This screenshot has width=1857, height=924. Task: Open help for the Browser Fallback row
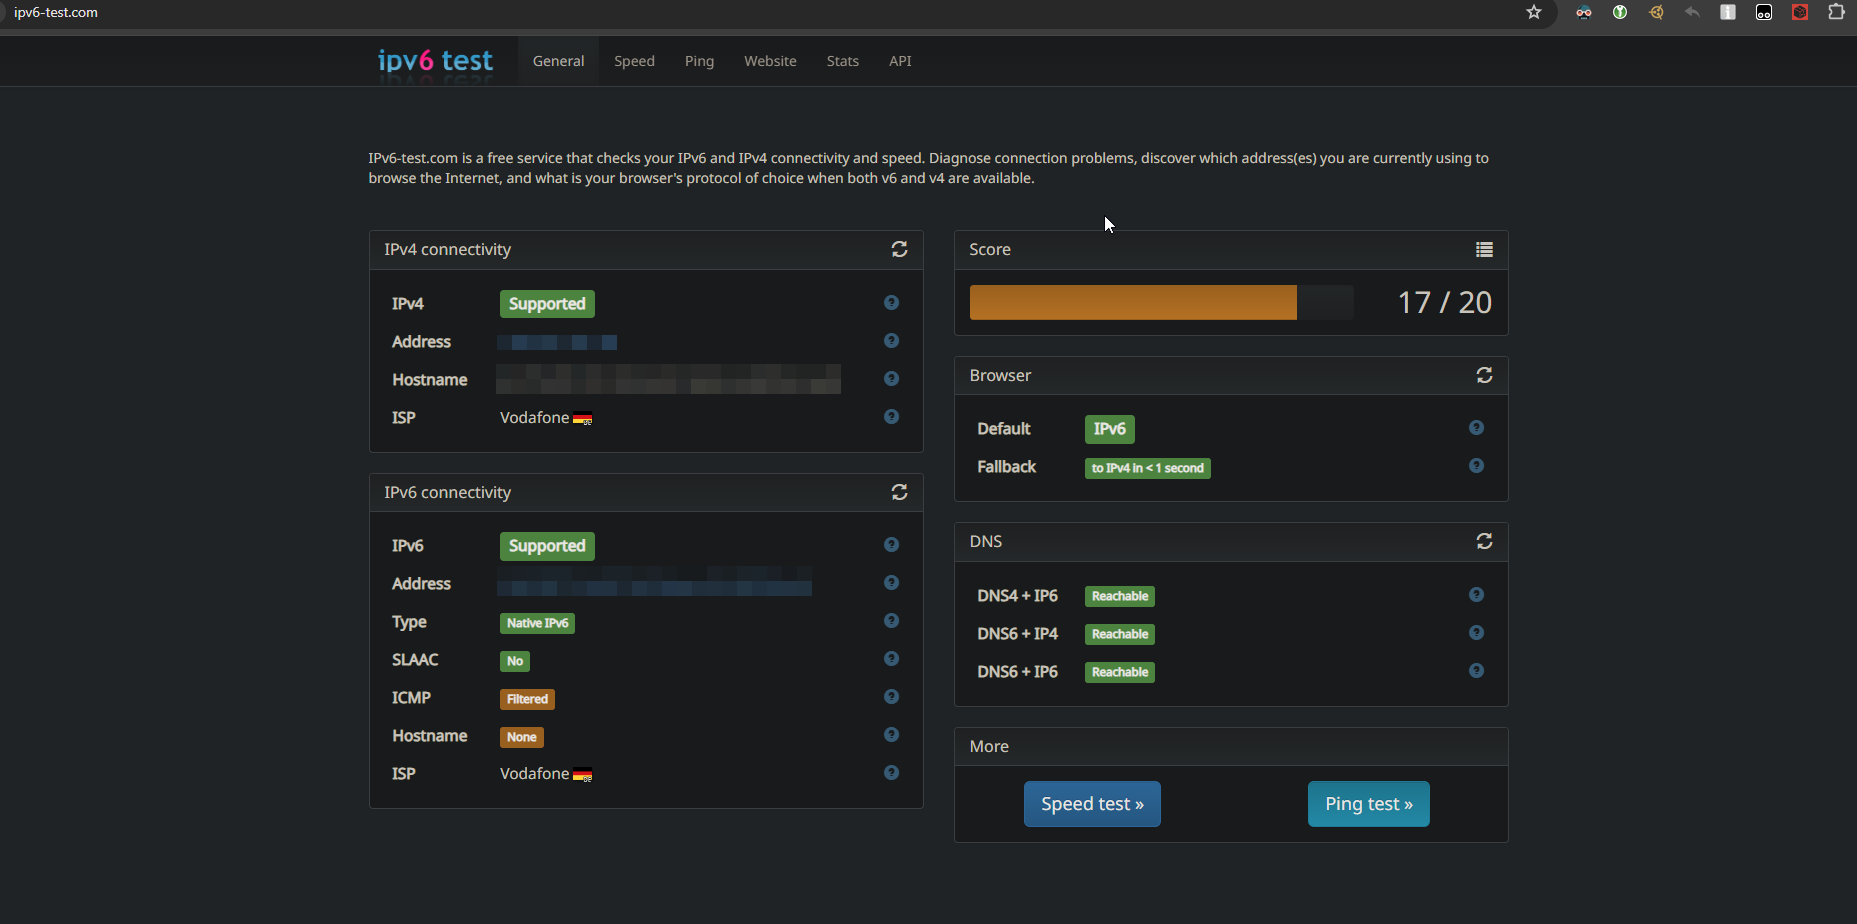(1476, 466)
